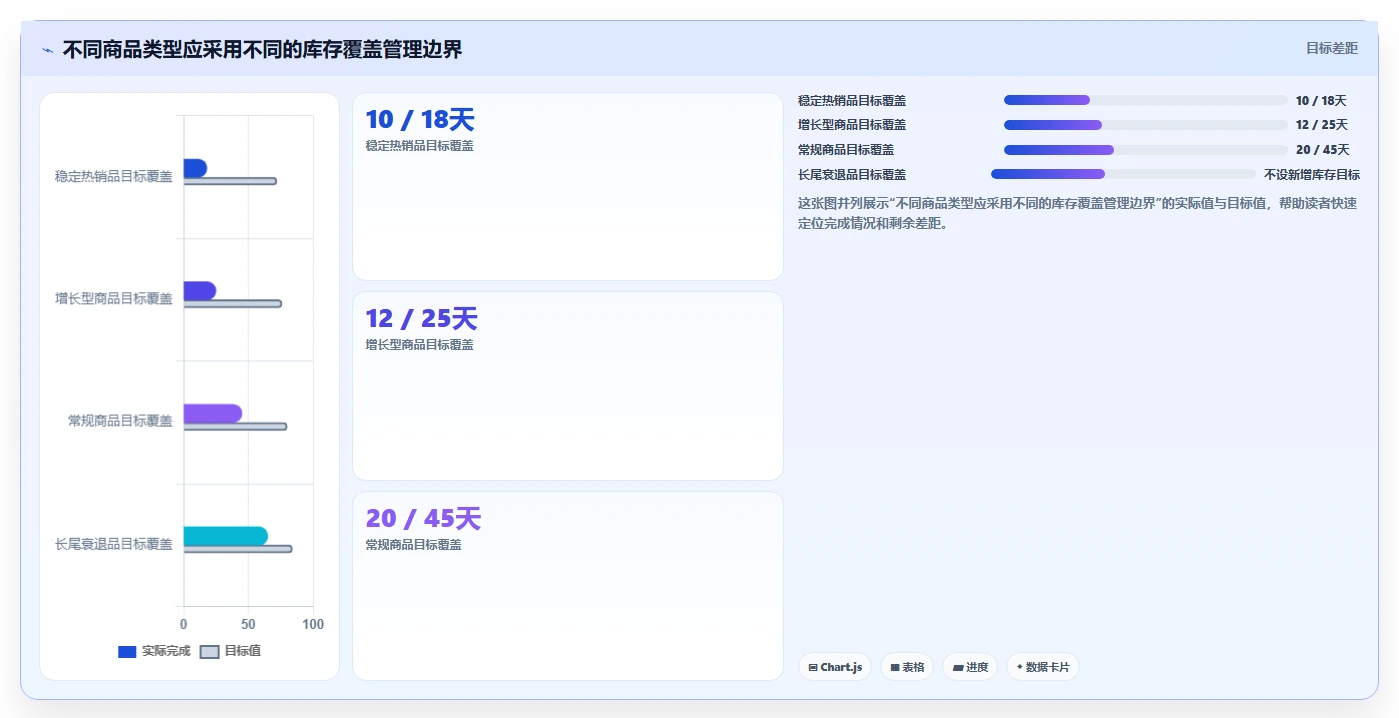Click the chart axis label 常规商品目标覆盖
1399x718 pixels.
click(x=120, y=421)
